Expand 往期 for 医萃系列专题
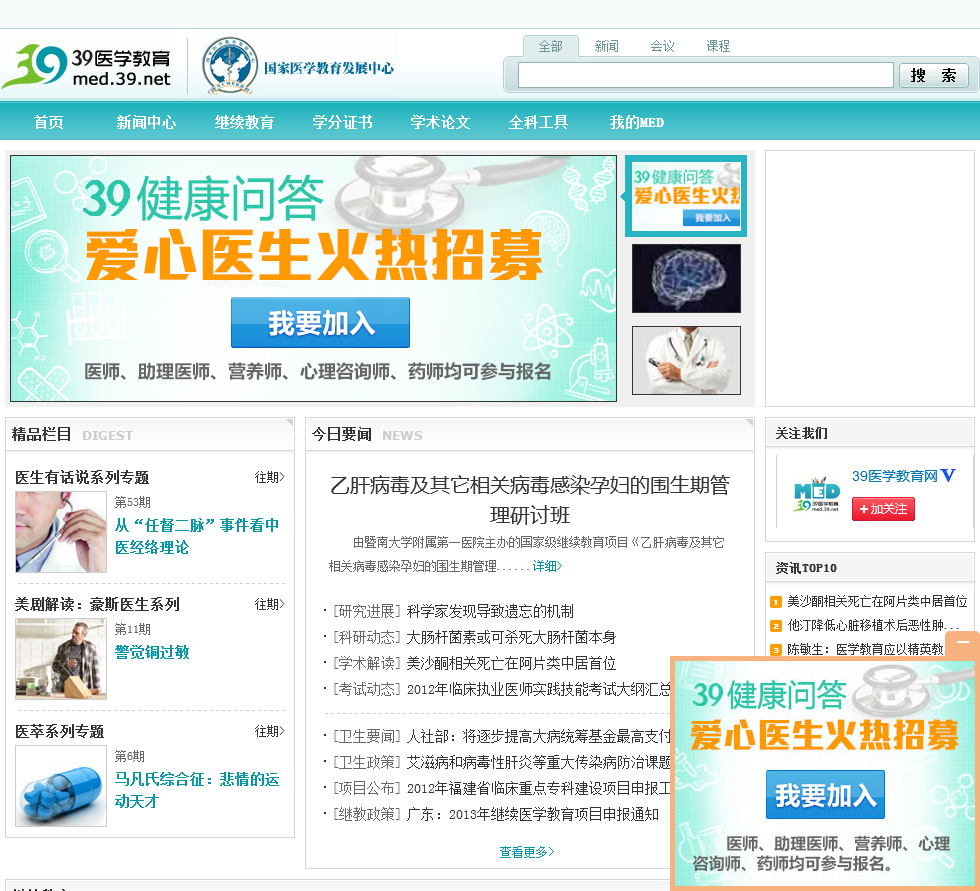Viewport: 980px width, 891px height. coord(269,731)
